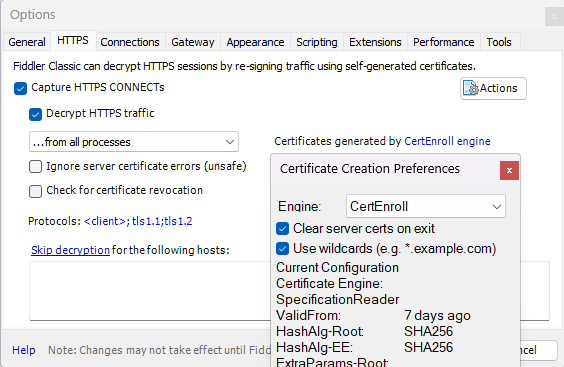Uncheck Clear server certs on exit
564x367 pixels.
[282, 228]
